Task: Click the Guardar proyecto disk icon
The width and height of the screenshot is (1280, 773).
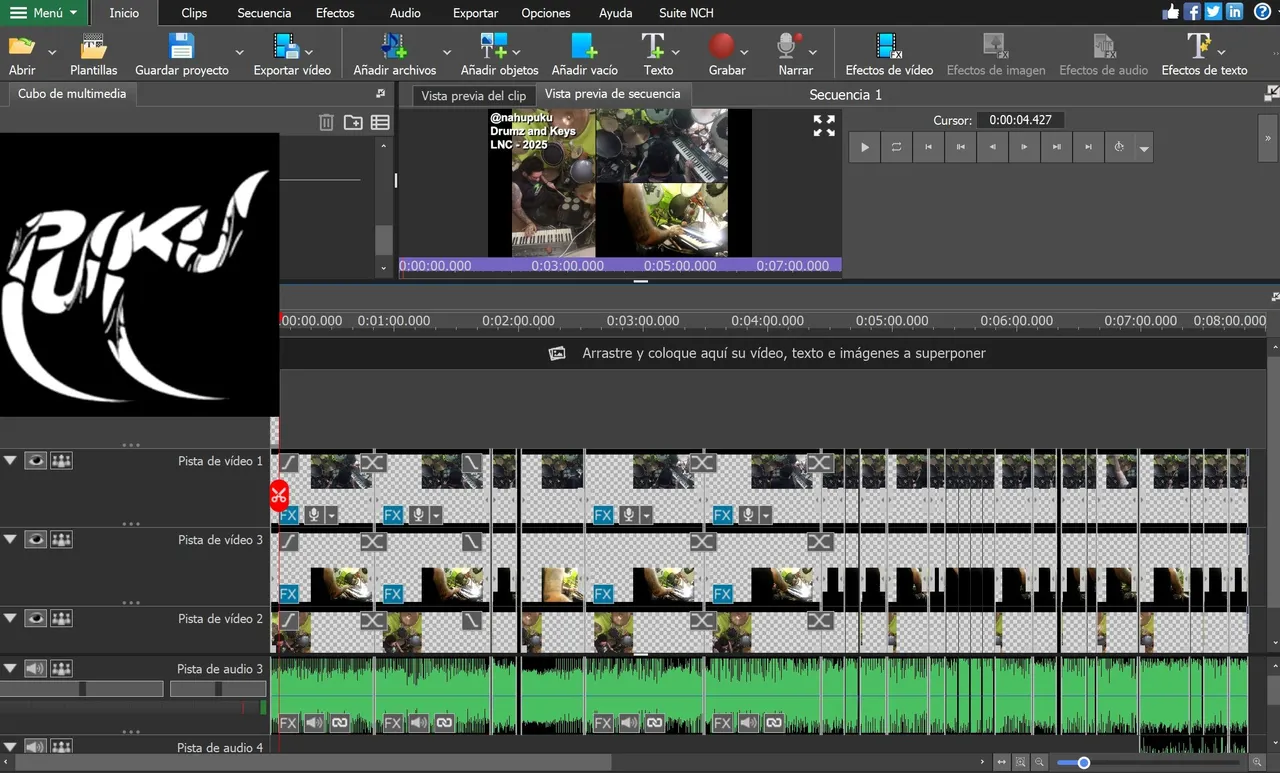Action: 181,46
